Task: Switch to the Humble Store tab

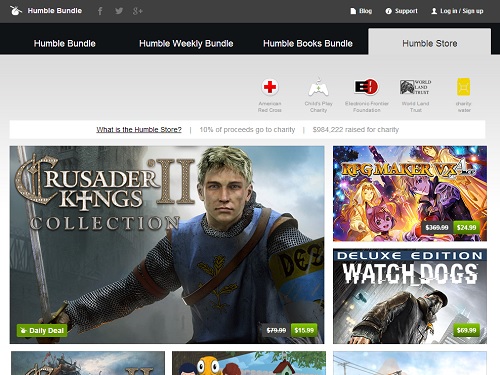Action: (x=430, y=43)
